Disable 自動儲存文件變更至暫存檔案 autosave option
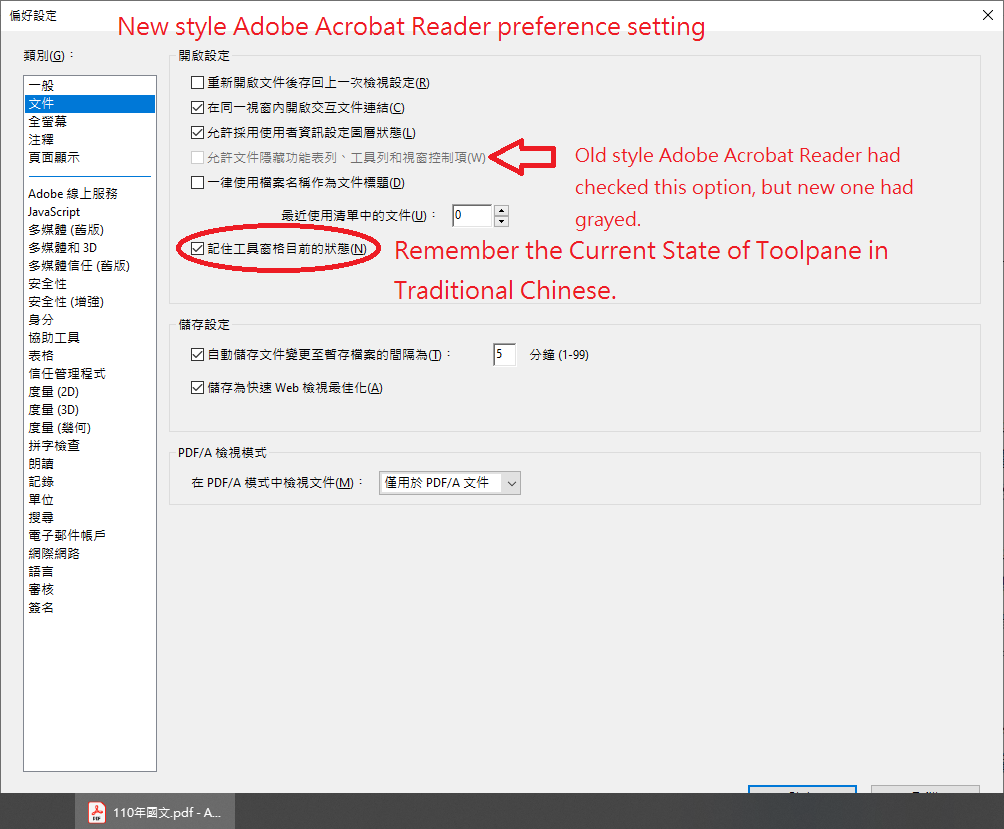 (x=197, y=353)
